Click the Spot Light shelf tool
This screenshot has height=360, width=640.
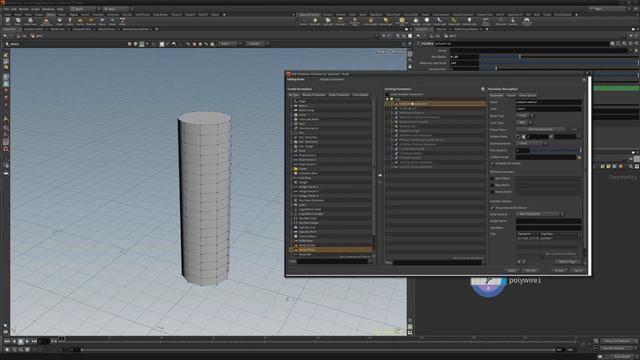(x=328, y=20)
